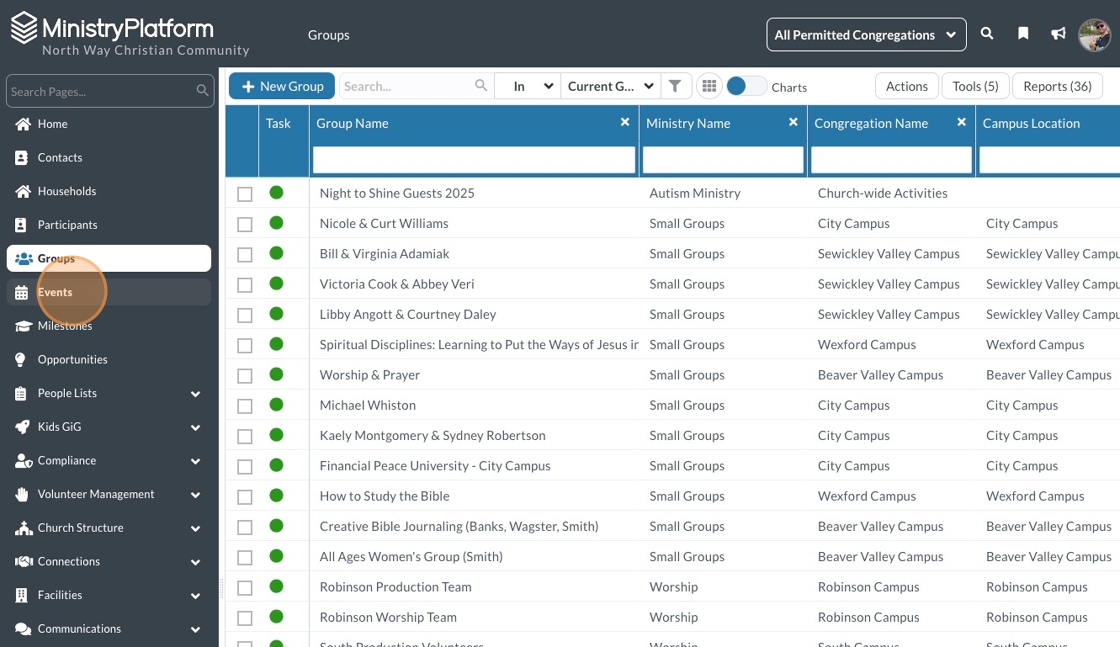Screen dimensions: 1120x647
Task: Open the Reports (36) menu
Action: [1057, 86]
